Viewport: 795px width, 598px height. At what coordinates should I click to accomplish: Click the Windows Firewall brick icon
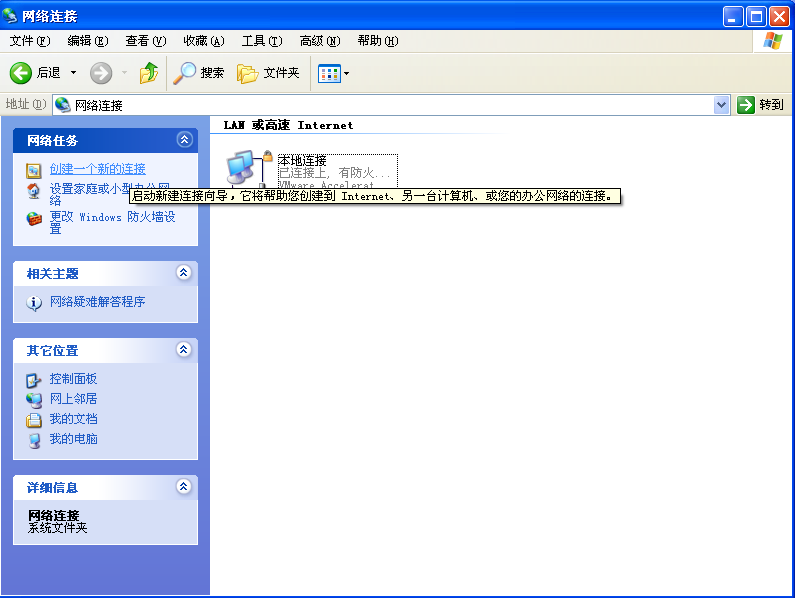point(33,219)
